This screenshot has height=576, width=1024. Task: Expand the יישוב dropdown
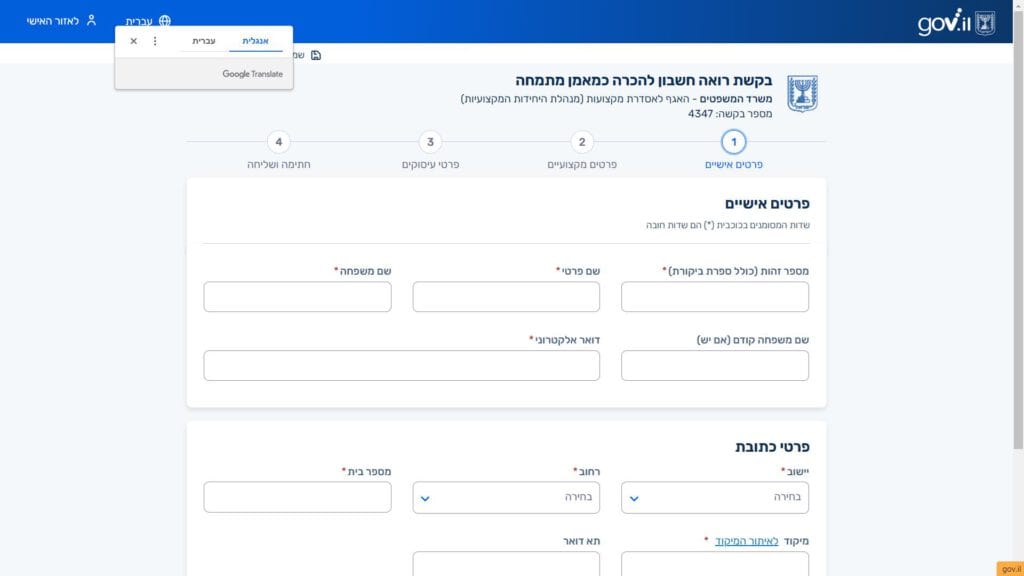coord(714,497)
